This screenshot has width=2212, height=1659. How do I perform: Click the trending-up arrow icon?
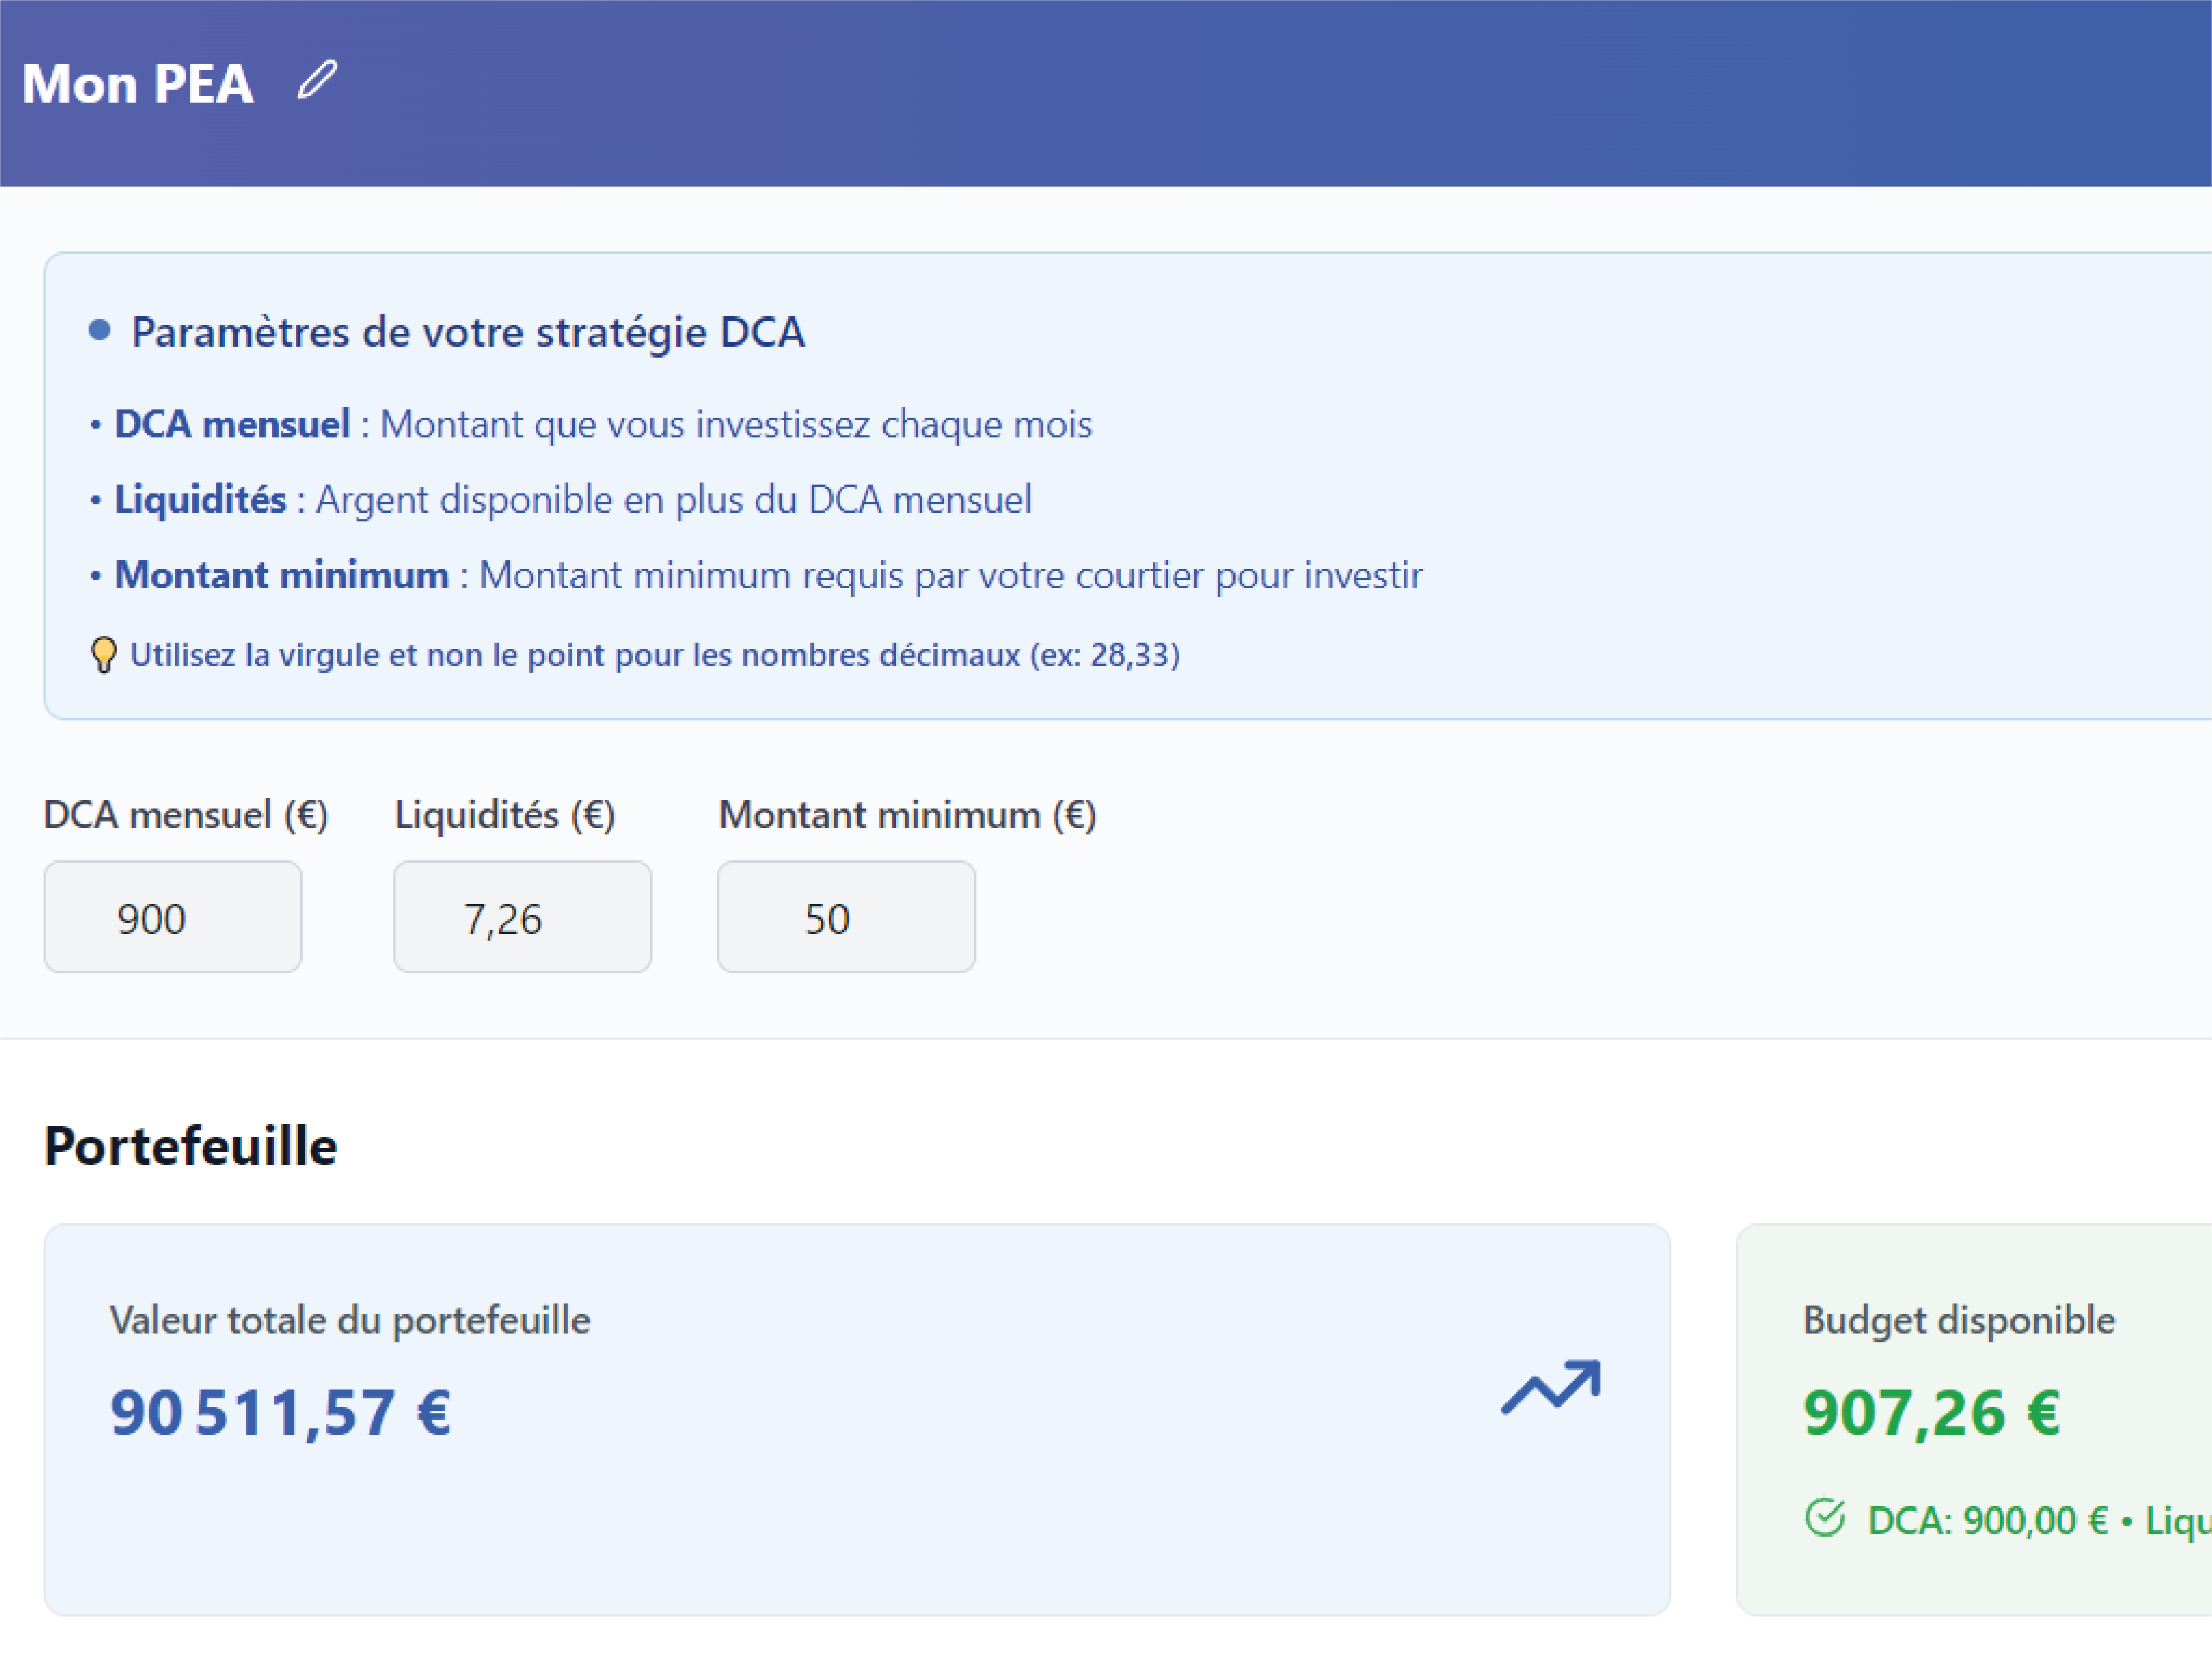tap(1550, 1387)
